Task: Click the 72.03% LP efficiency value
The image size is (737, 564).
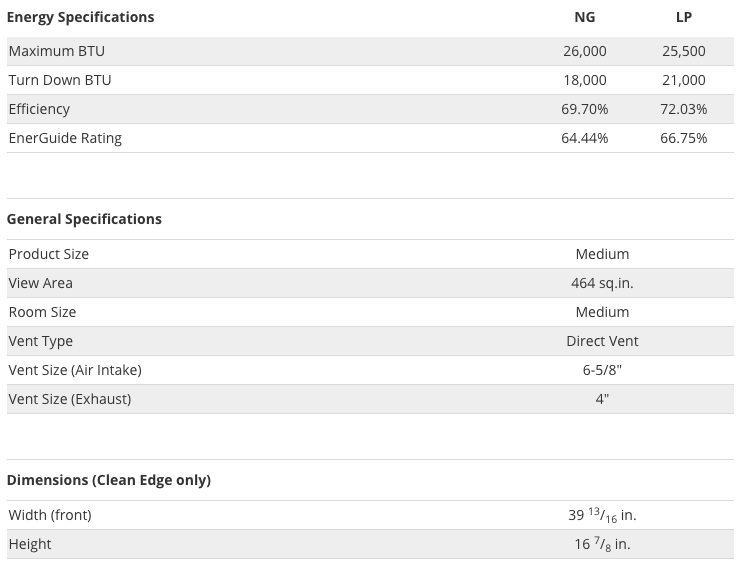Action: click(x=684, y=109)
